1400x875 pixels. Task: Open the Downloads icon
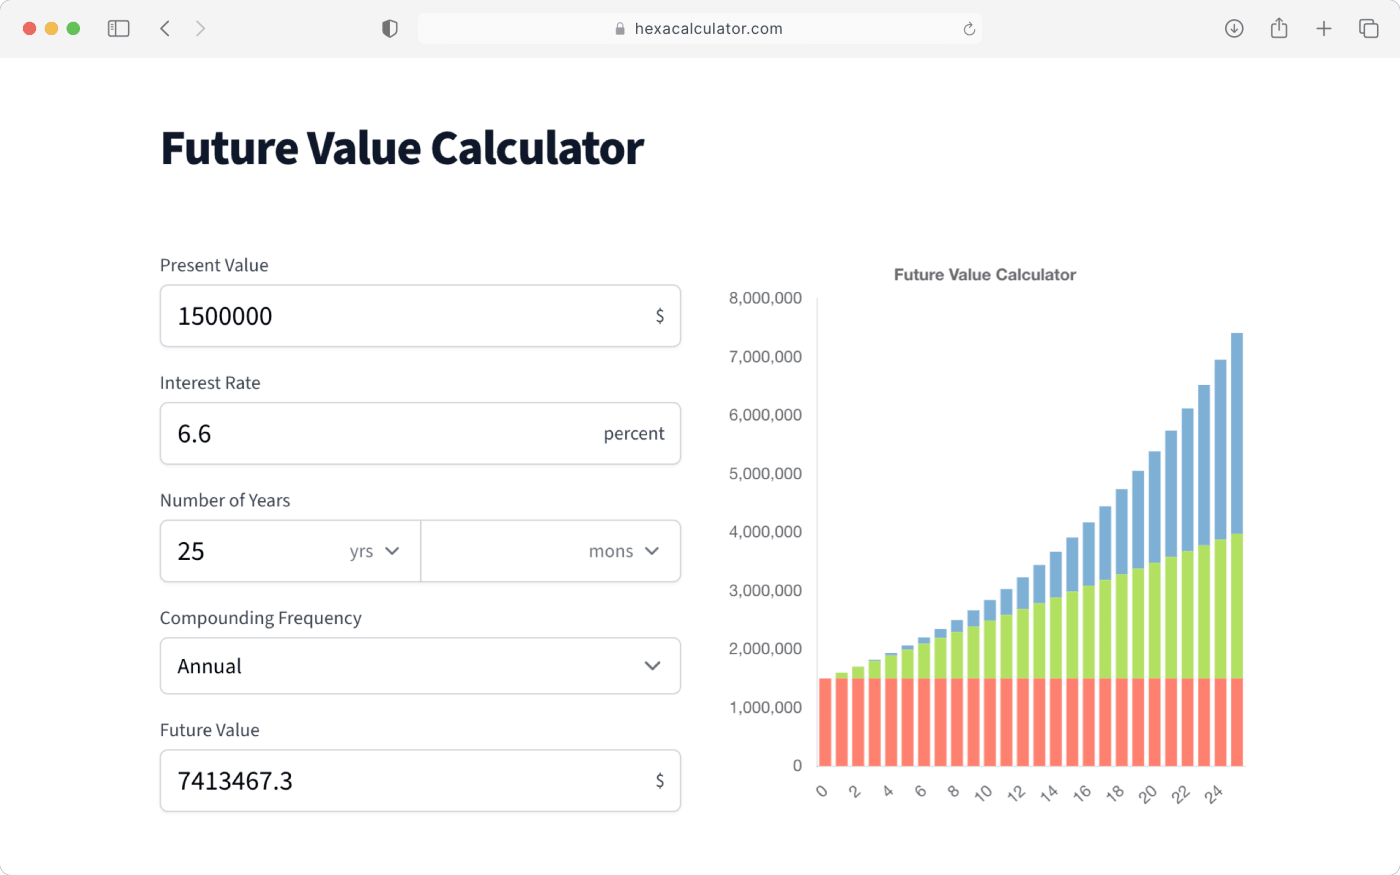1234,28
